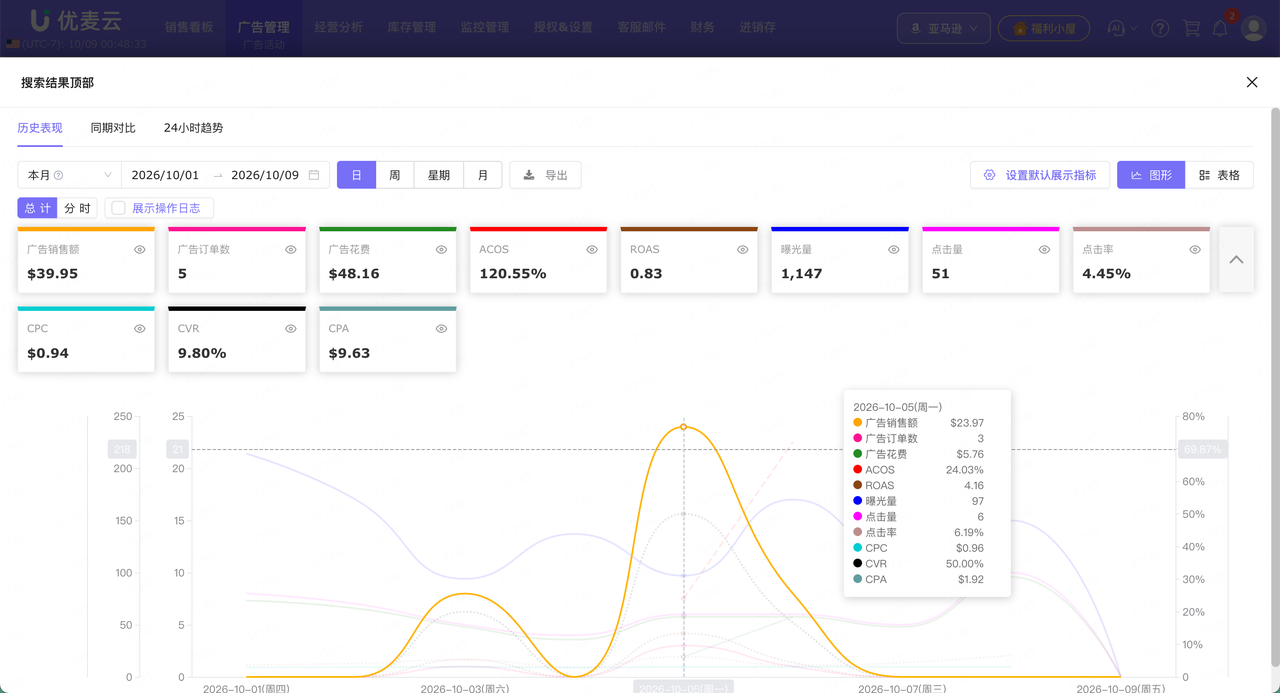This screenshot has width=1280, height=693.
Task: Open the notifications bell icon
Action: pos(1220,28)
